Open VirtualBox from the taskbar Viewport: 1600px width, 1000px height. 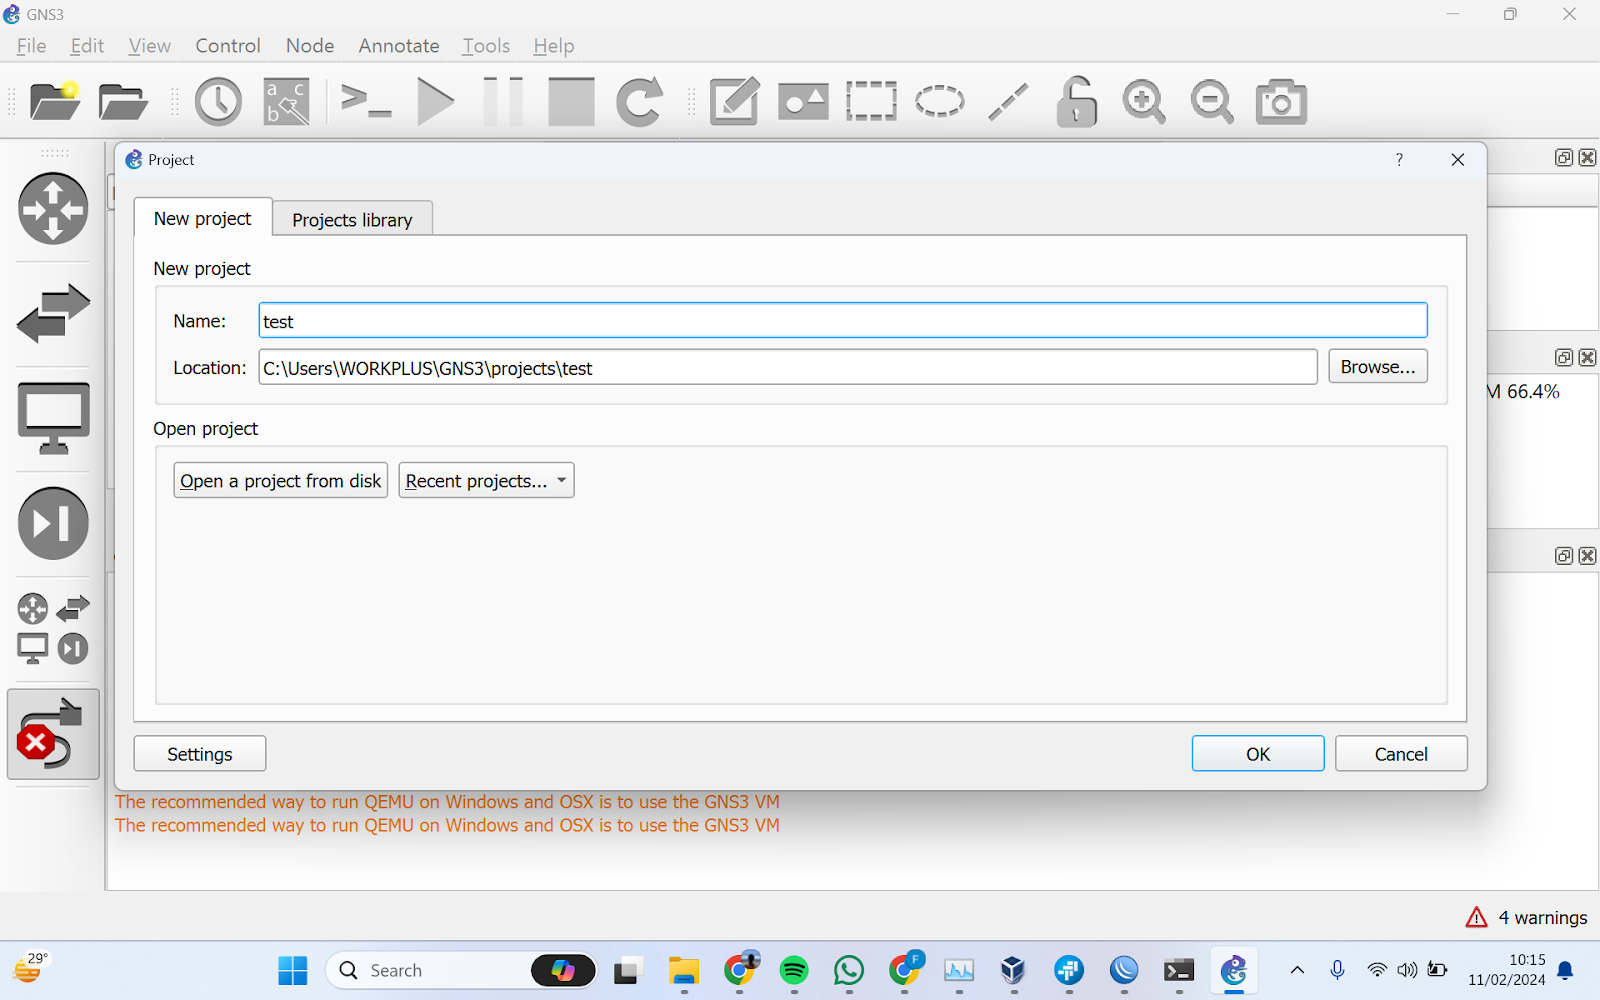coord(1013,970)
